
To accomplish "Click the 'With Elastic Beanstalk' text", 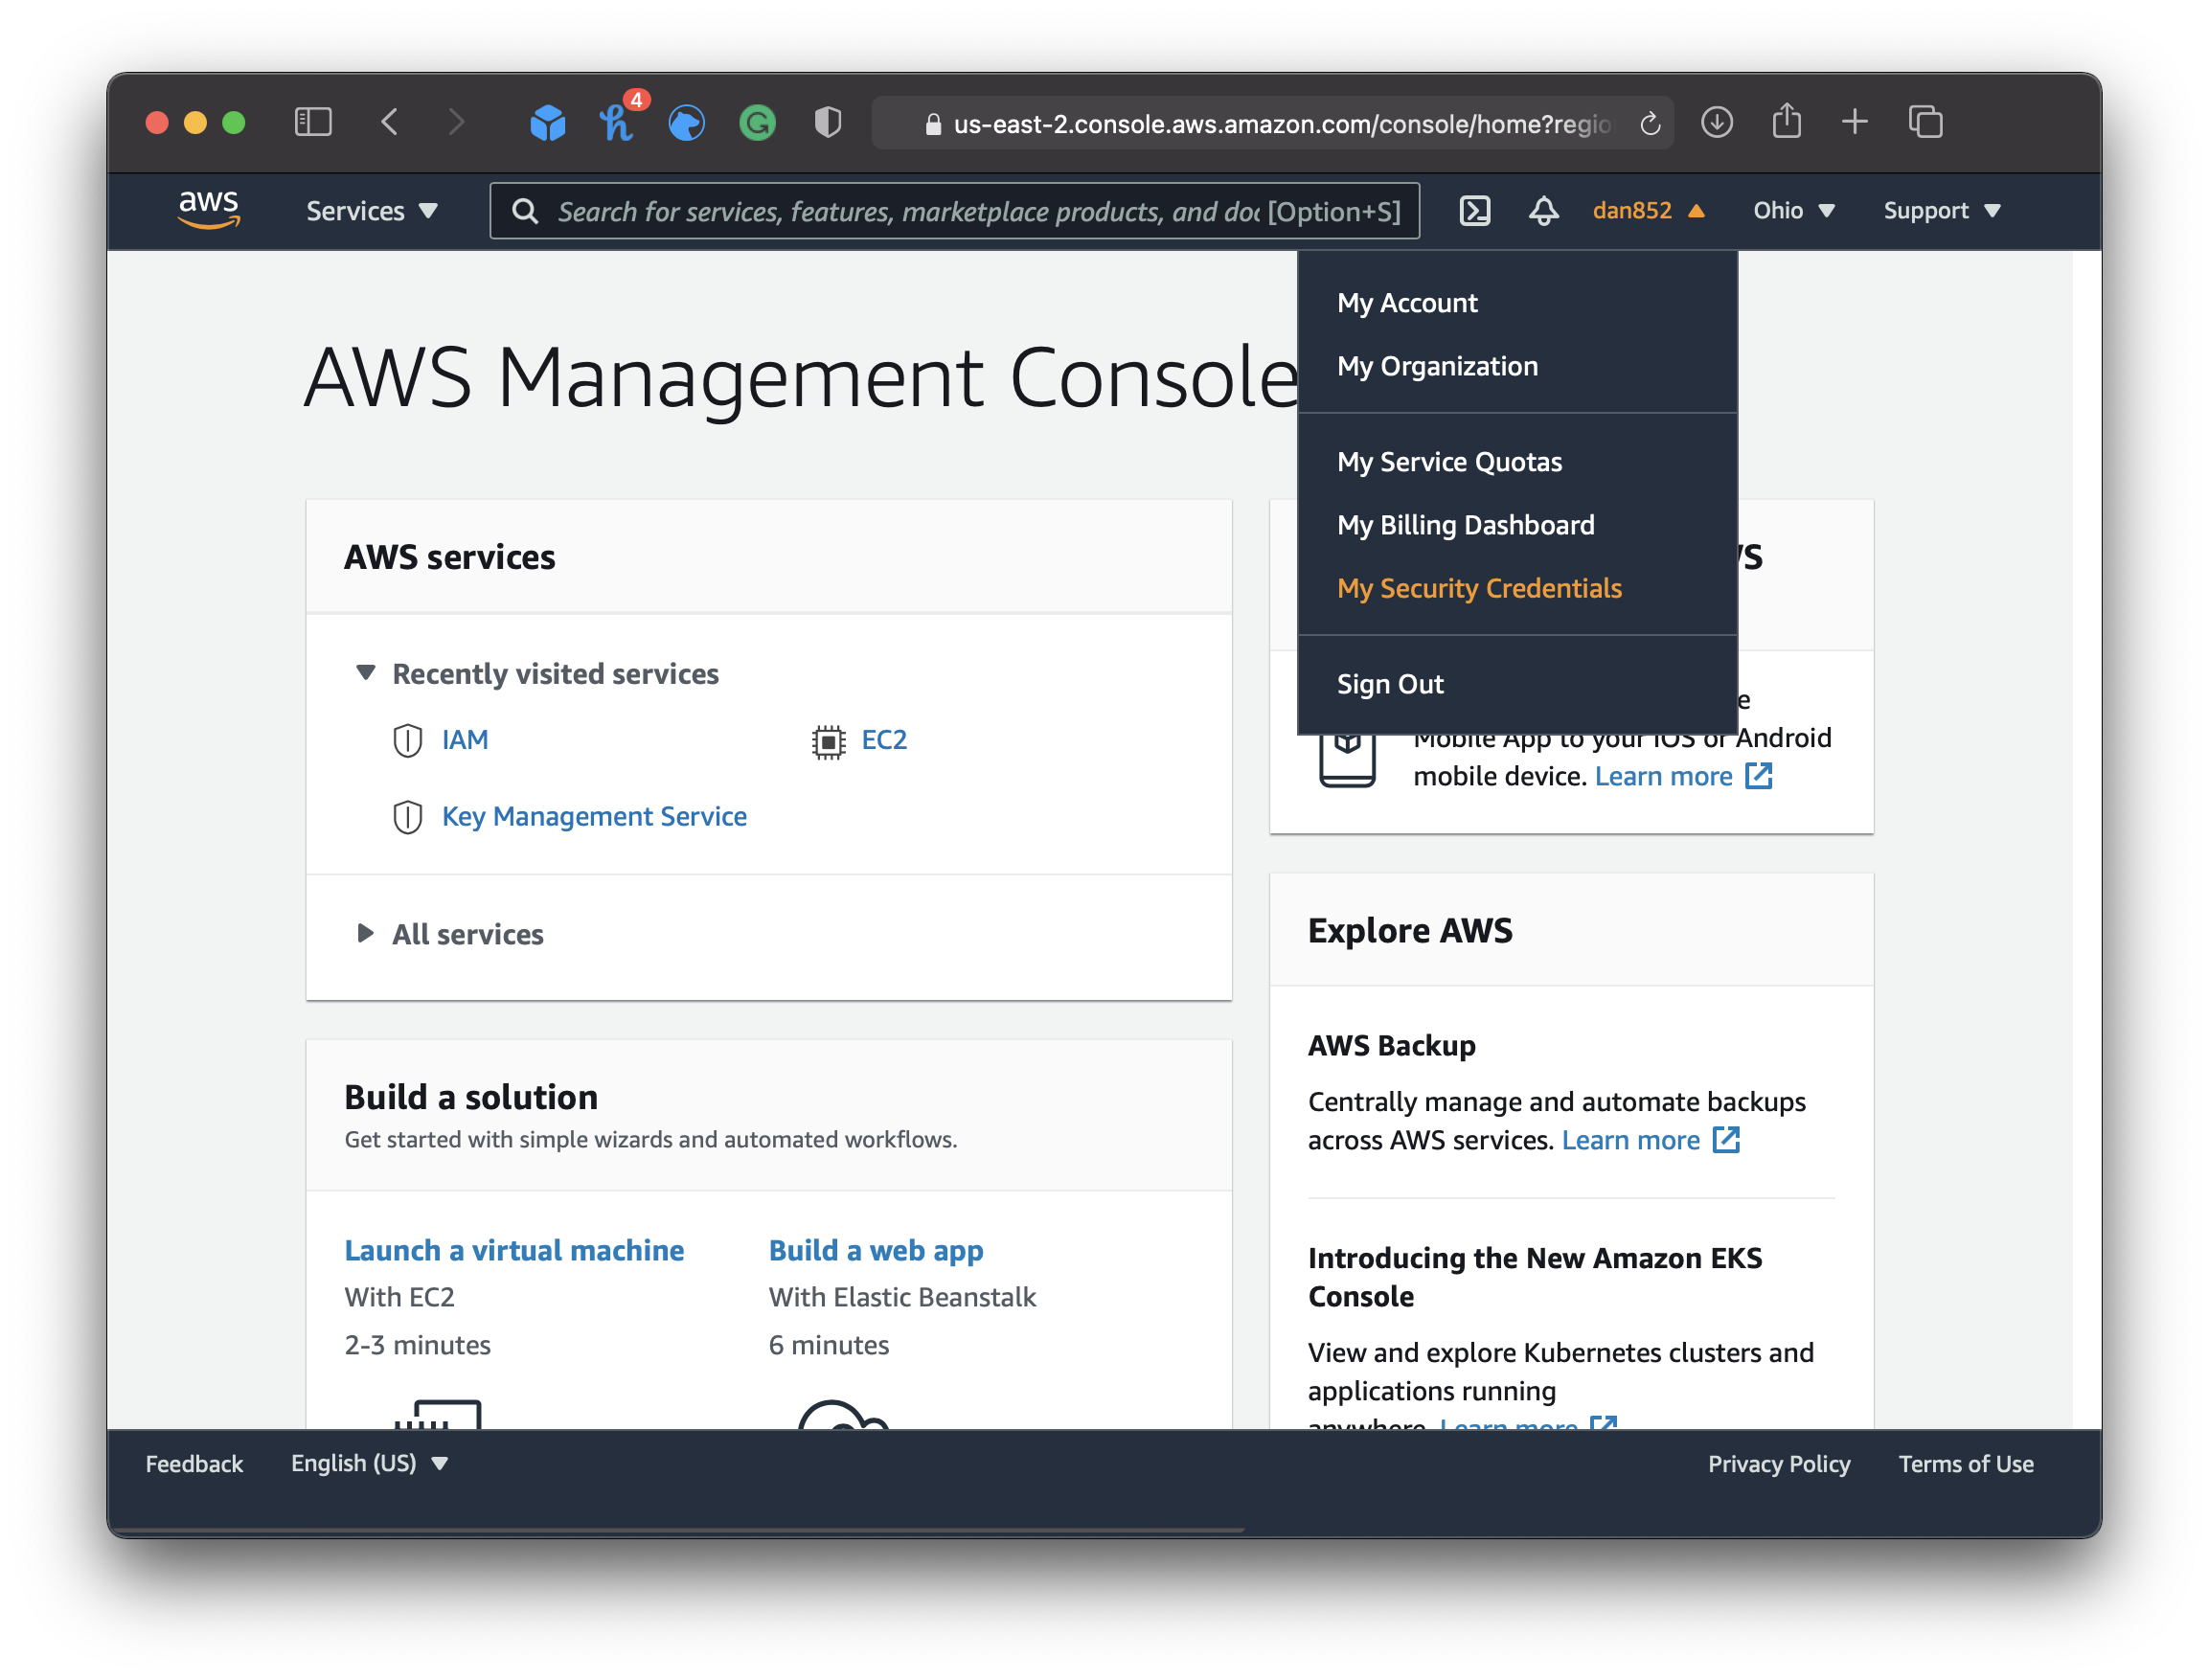I will 901,1297.
